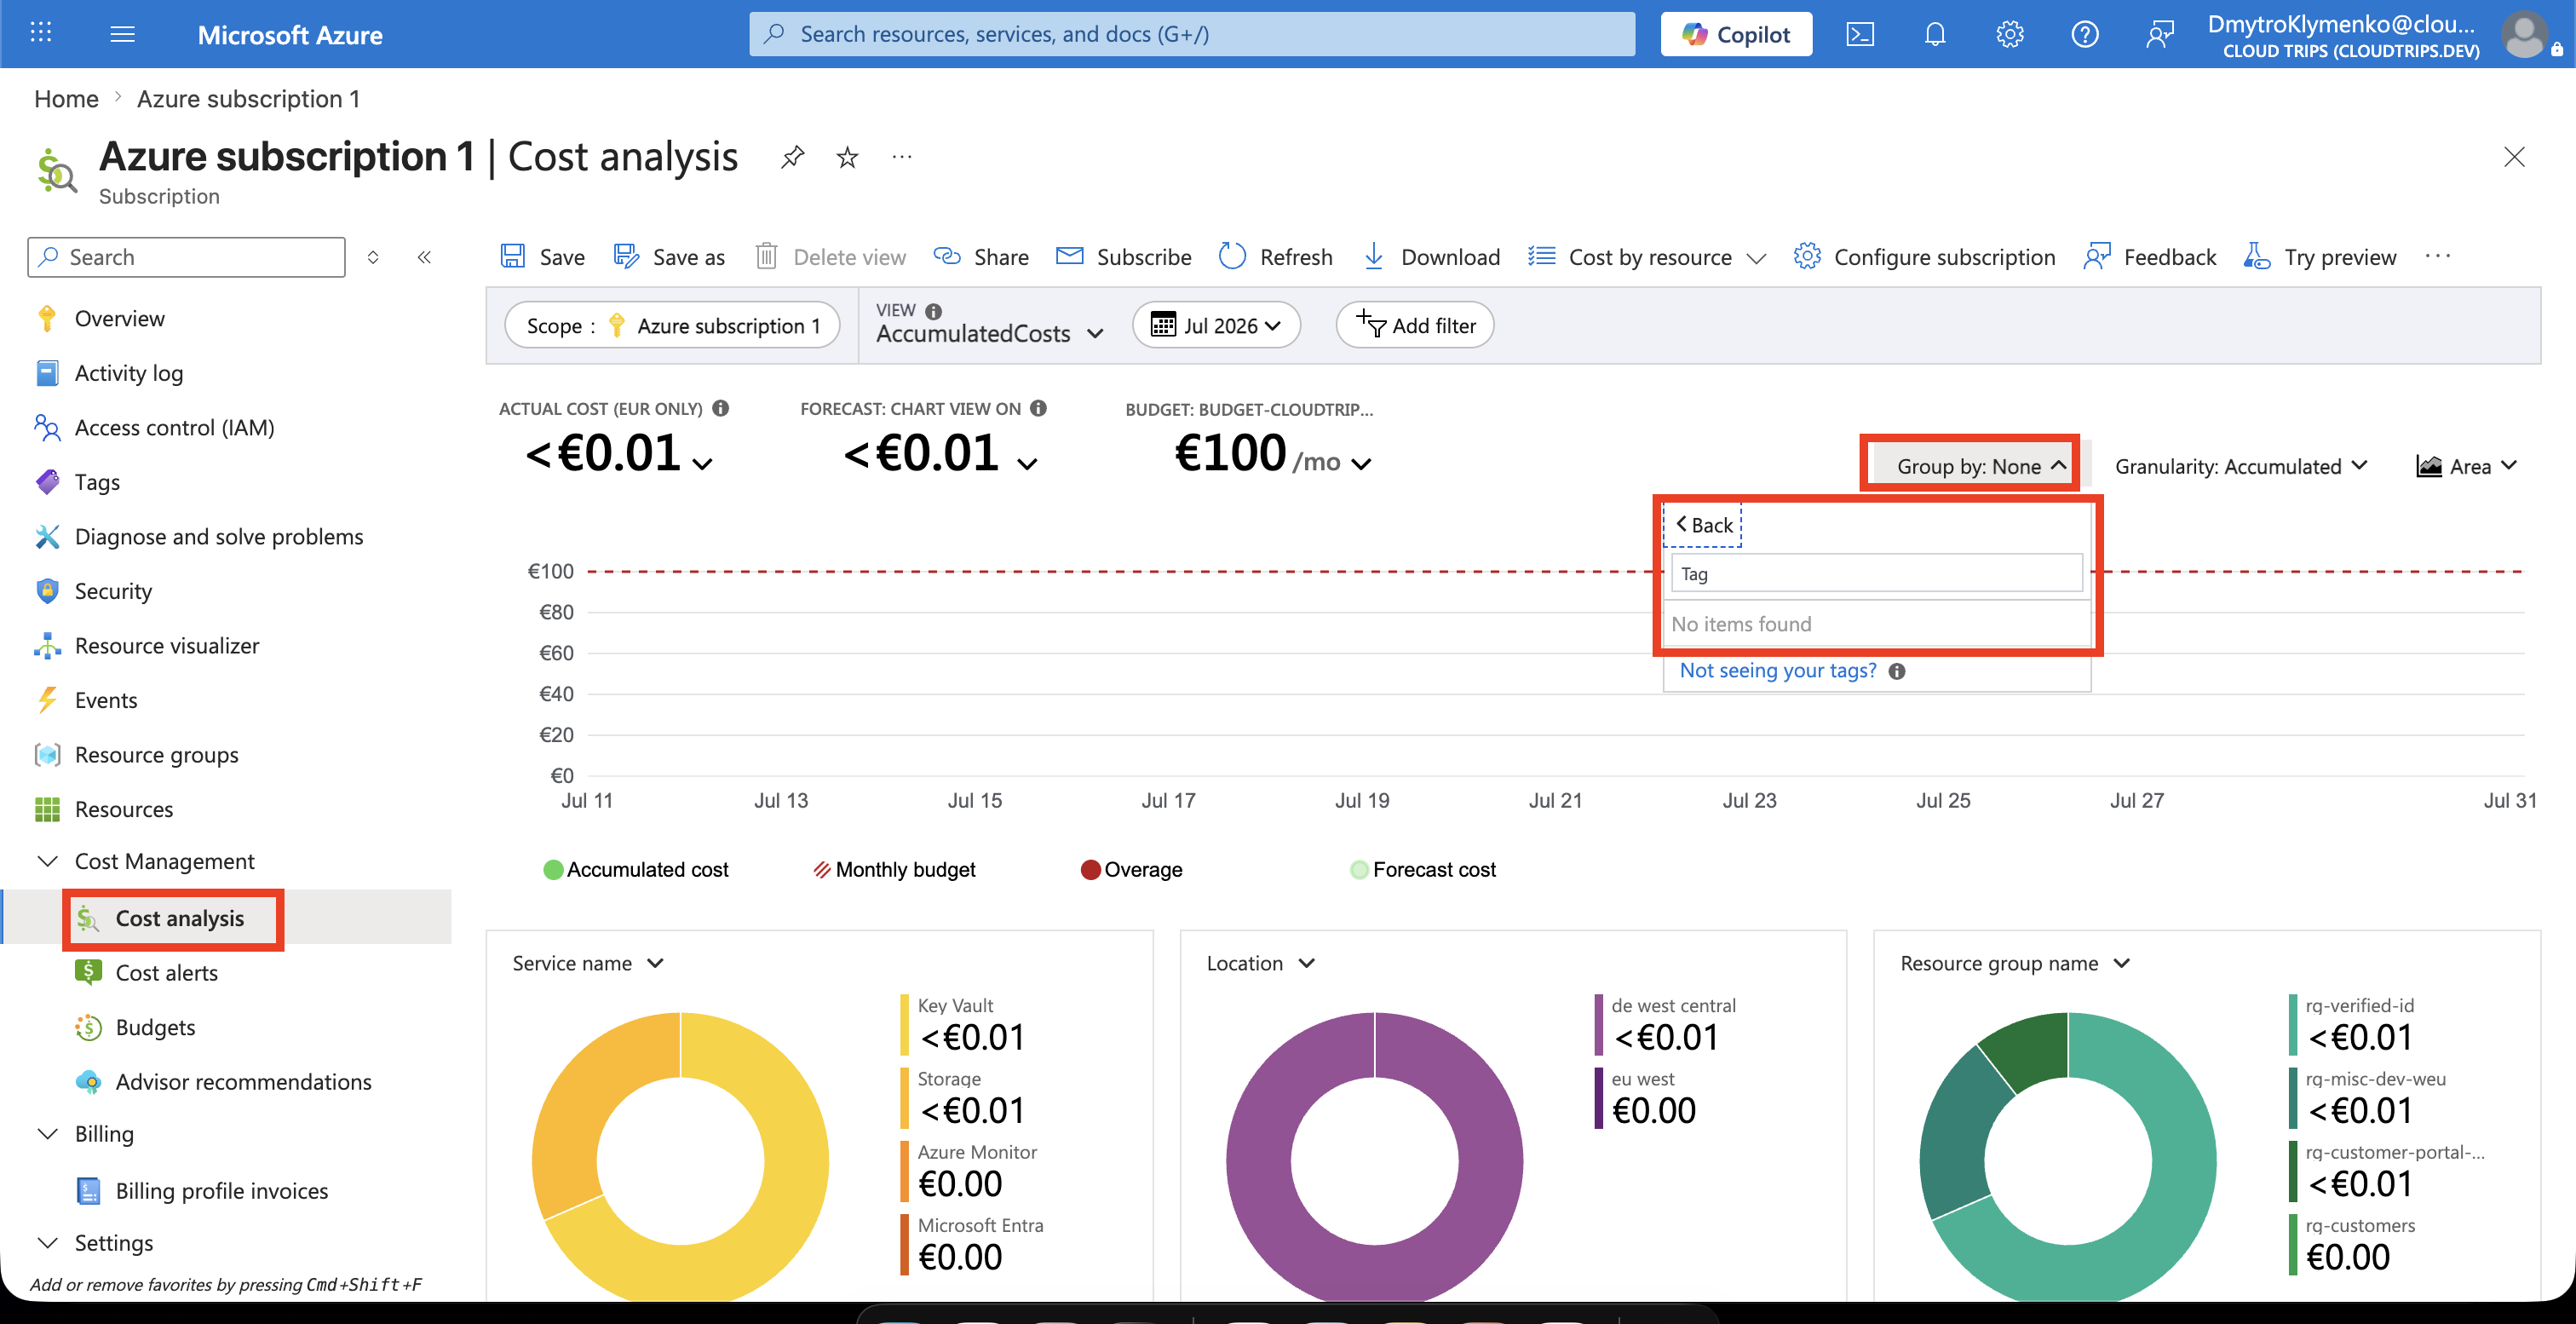Open the Not seeing your tags? link

pos(1778,670)
